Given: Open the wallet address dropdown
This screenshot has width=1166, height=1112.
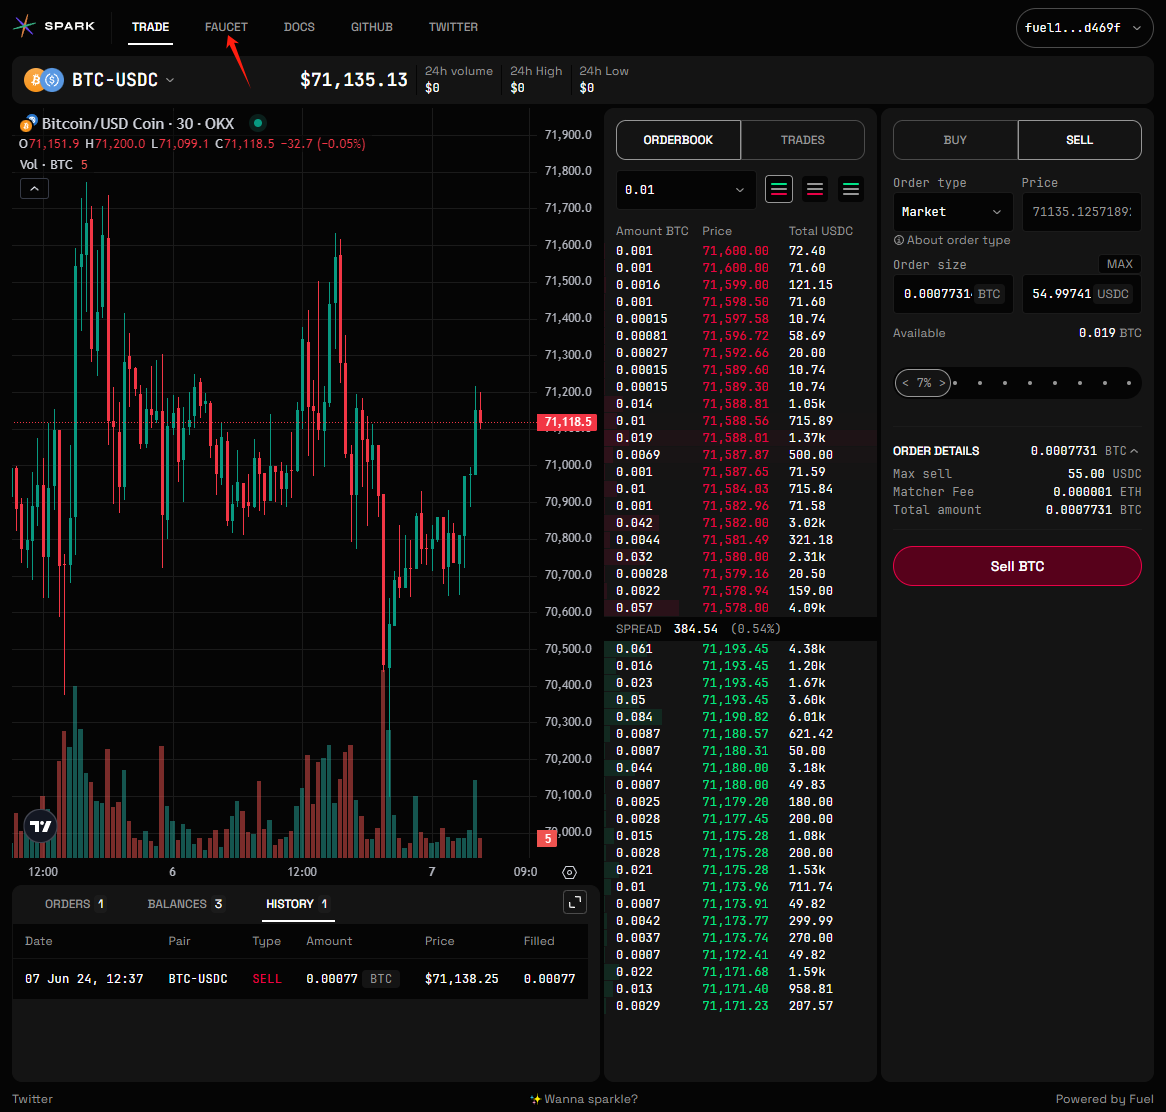Looking at the screenshot, I should [1084, 28].
